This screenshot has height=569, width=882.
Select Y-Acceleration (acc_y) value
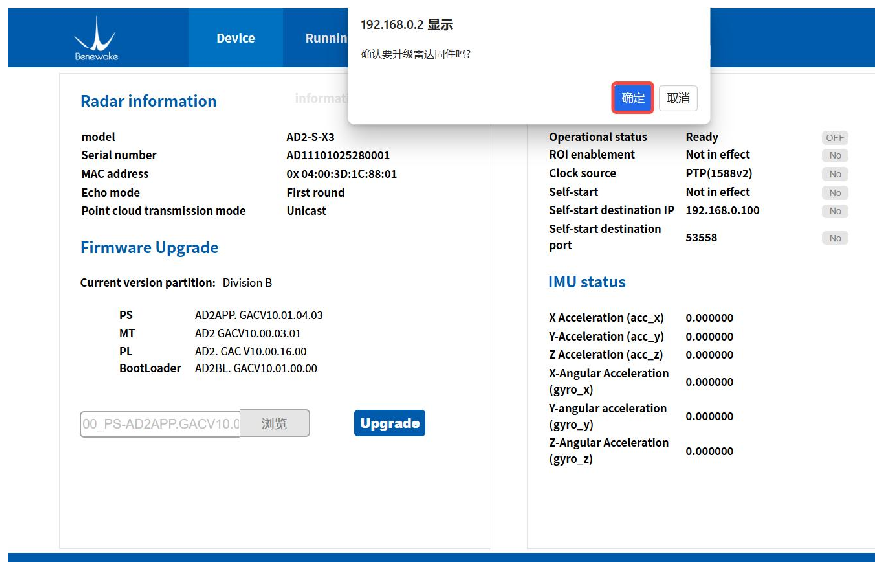tap(709, 337)
